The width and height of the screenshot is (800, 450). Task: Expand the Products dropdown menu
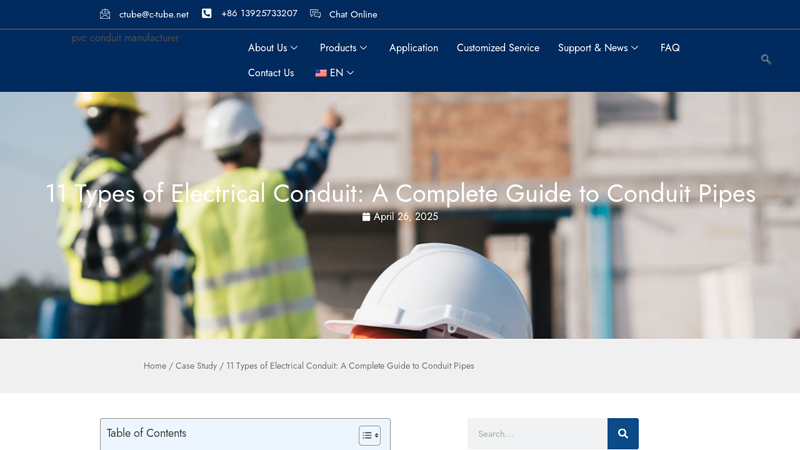click(x=343, y=48)
